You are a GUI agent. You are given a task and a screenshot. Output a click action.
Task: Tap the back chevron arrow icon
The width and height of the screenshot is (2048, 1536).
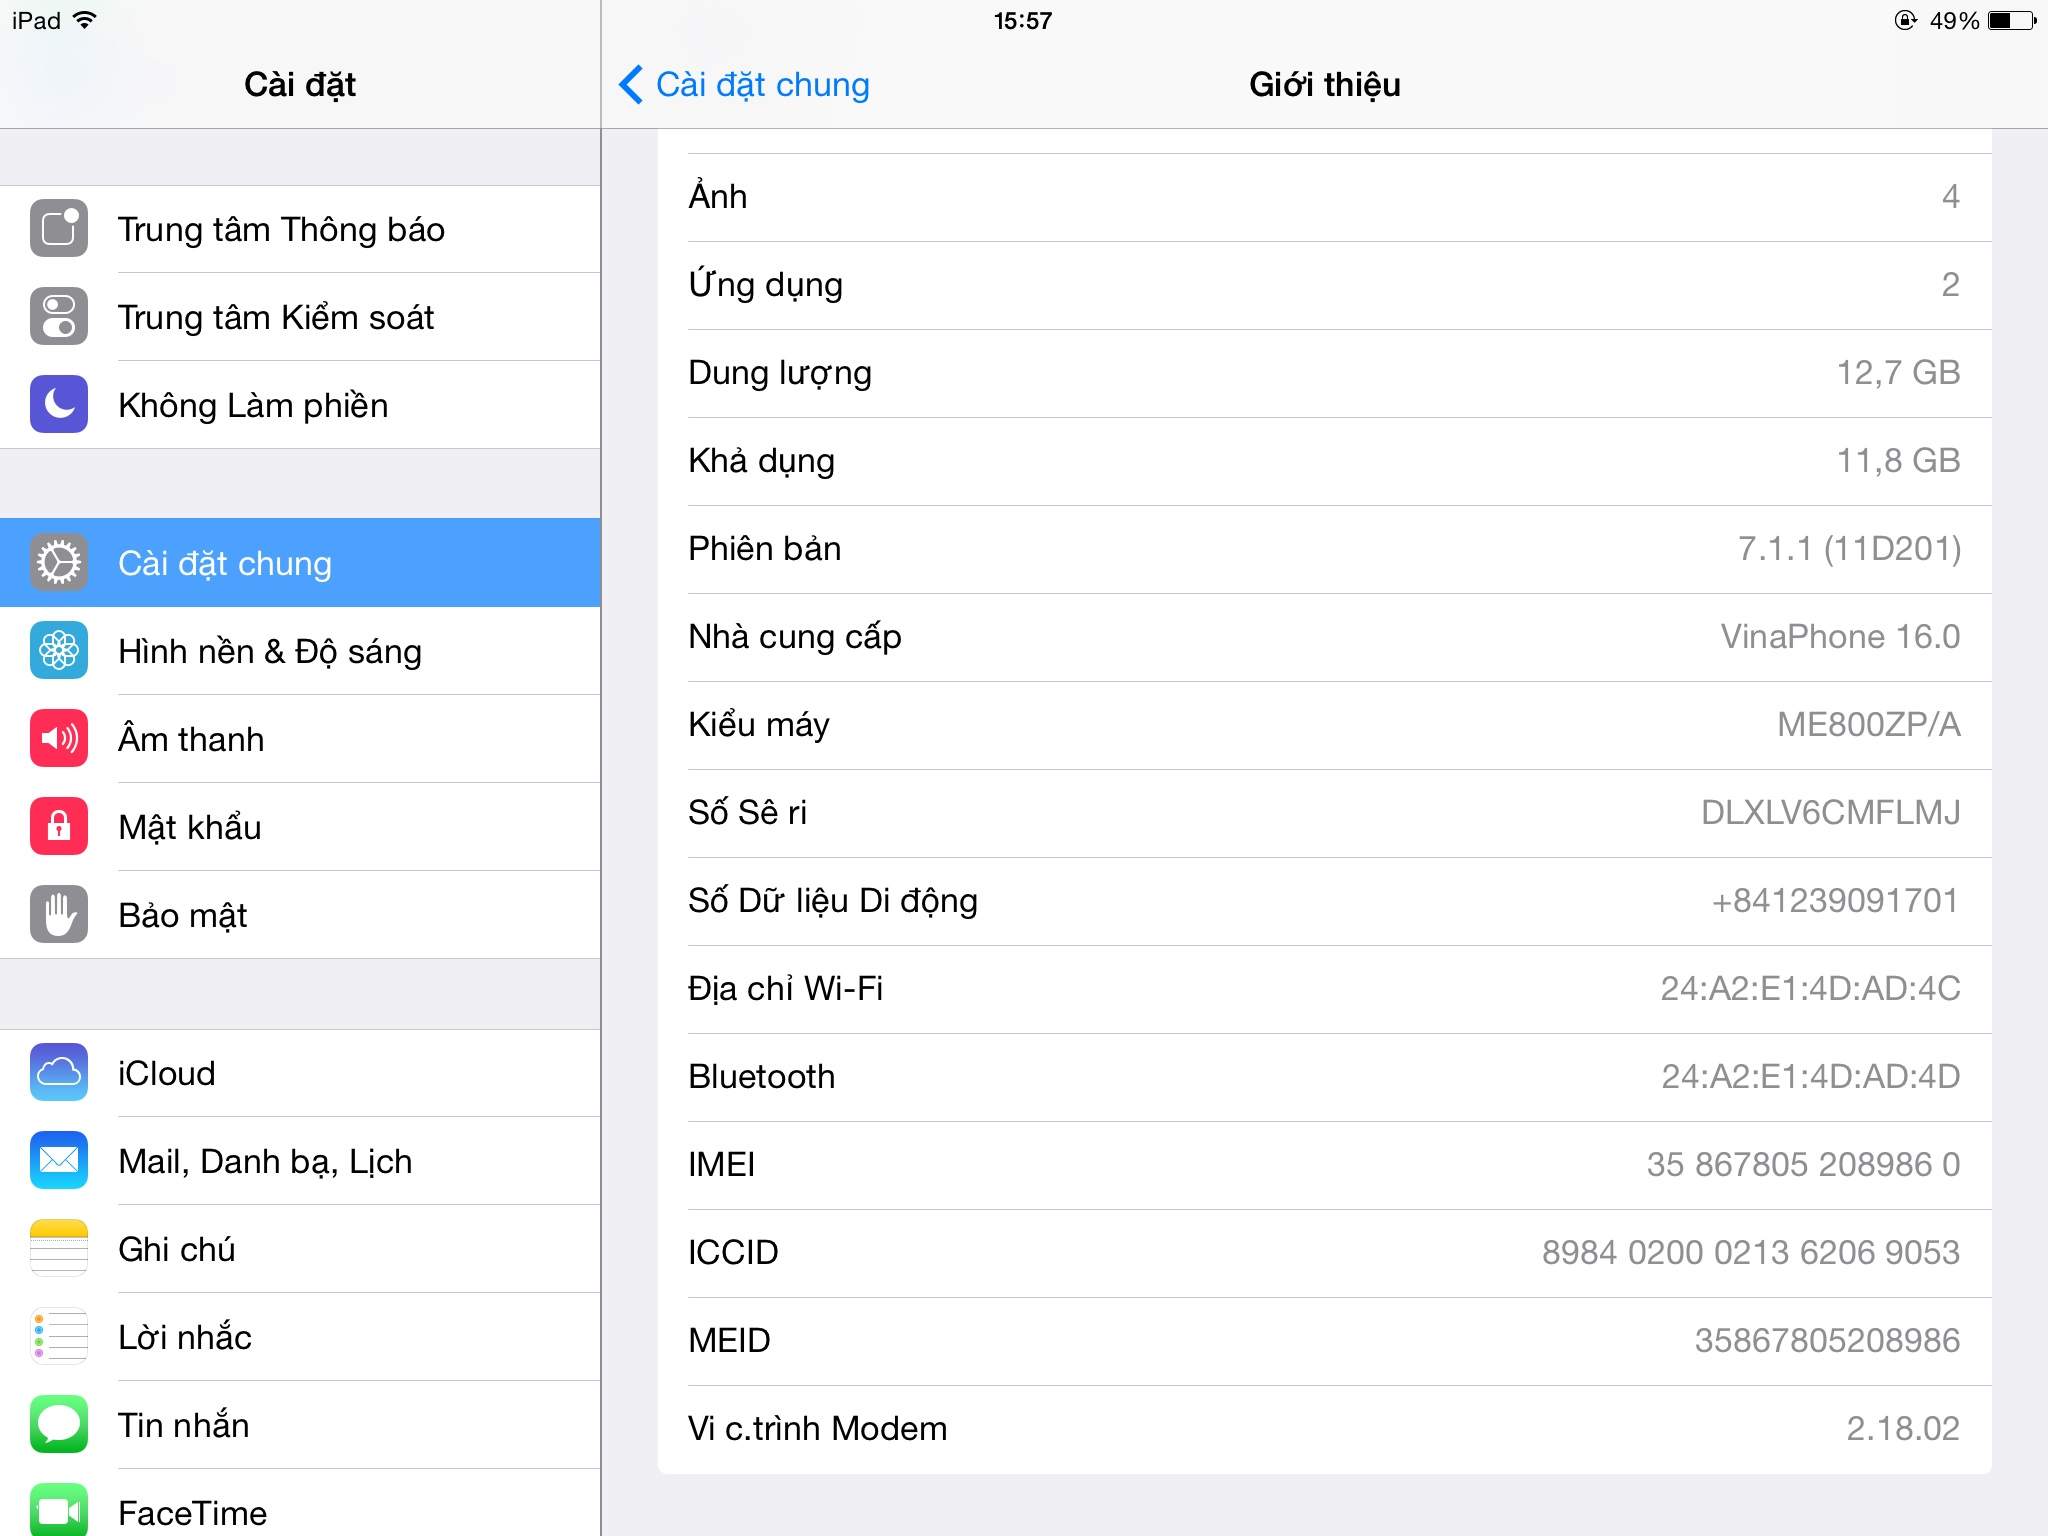pyautogui.click(x=631, y=85)
